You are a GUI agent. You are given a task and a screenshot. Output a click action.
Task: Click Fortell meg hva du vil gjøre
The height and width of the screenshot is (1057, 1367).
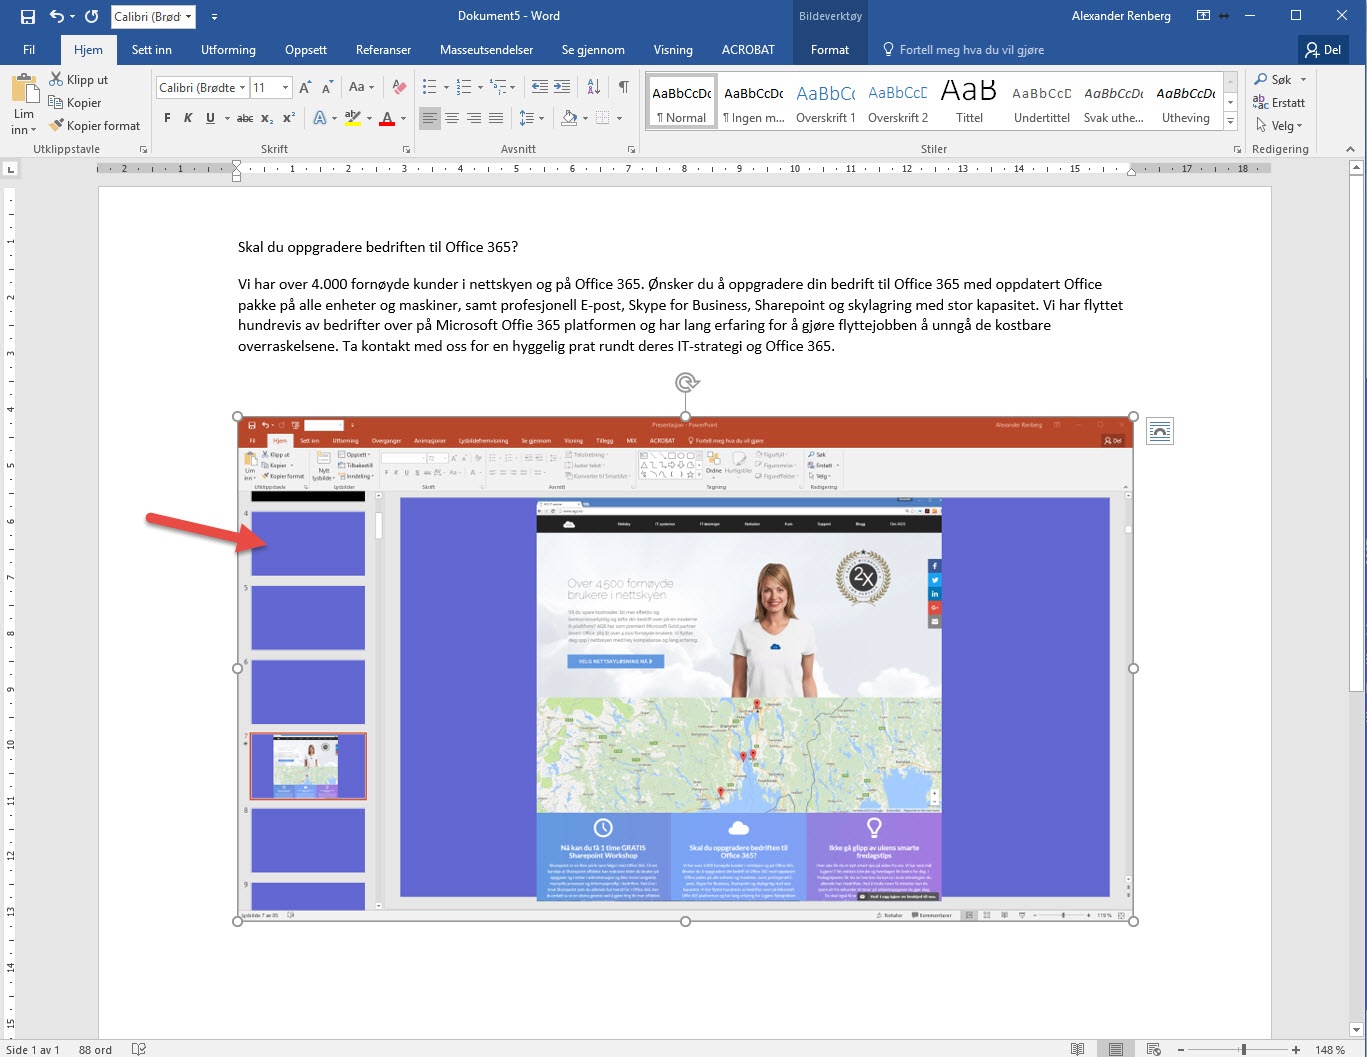click(961, 50)
